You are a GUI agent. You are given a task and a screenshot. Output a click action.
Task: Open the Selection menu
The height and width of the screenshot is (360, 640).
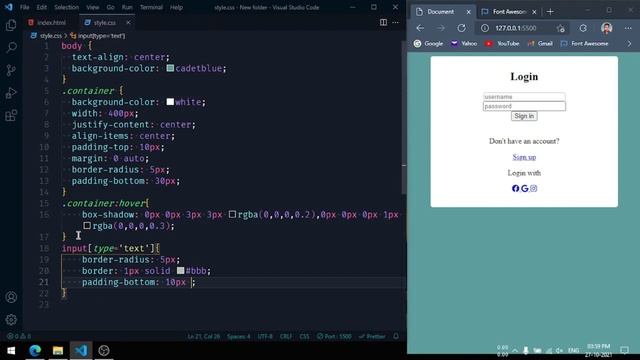[67, 7]
